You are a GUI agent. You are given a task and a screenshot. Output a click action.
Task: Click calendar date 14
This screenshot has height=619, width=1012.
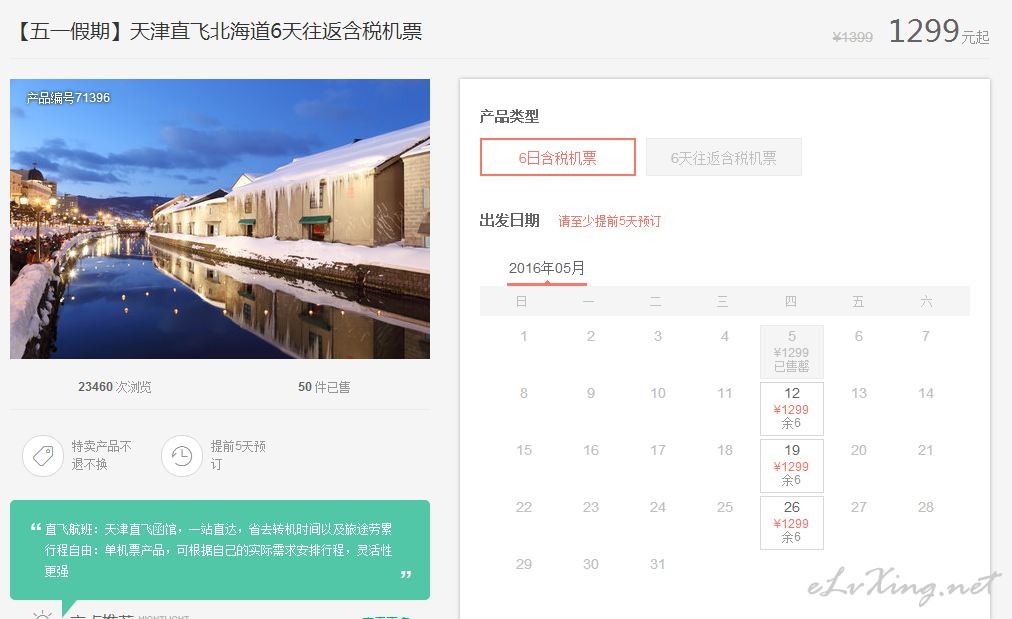click(x=926, y=393)
